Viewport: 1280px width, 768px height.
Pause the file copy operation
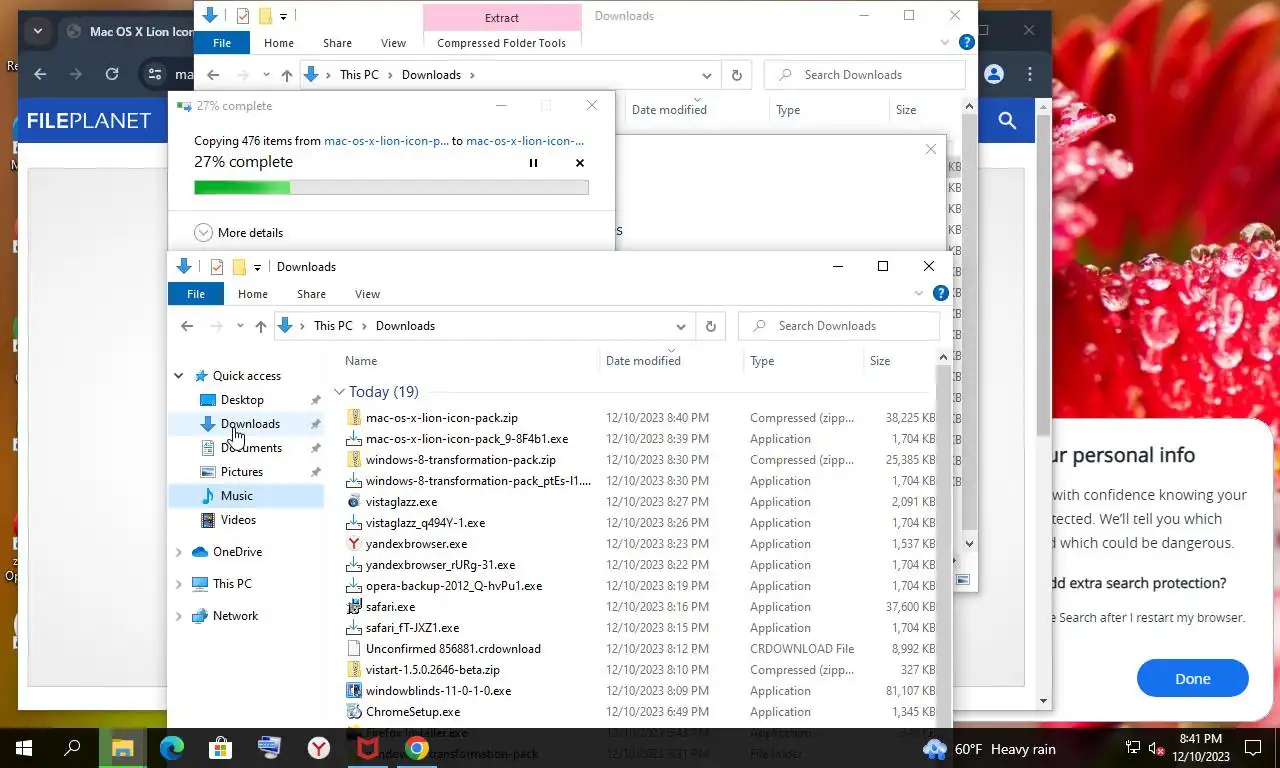coord(533,163)
